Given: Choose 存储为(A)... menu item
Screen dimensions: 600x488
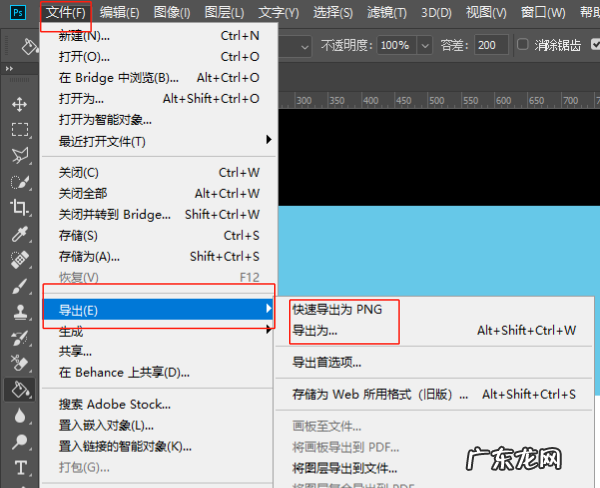Looking at the screenshot, I should [159, 256].
